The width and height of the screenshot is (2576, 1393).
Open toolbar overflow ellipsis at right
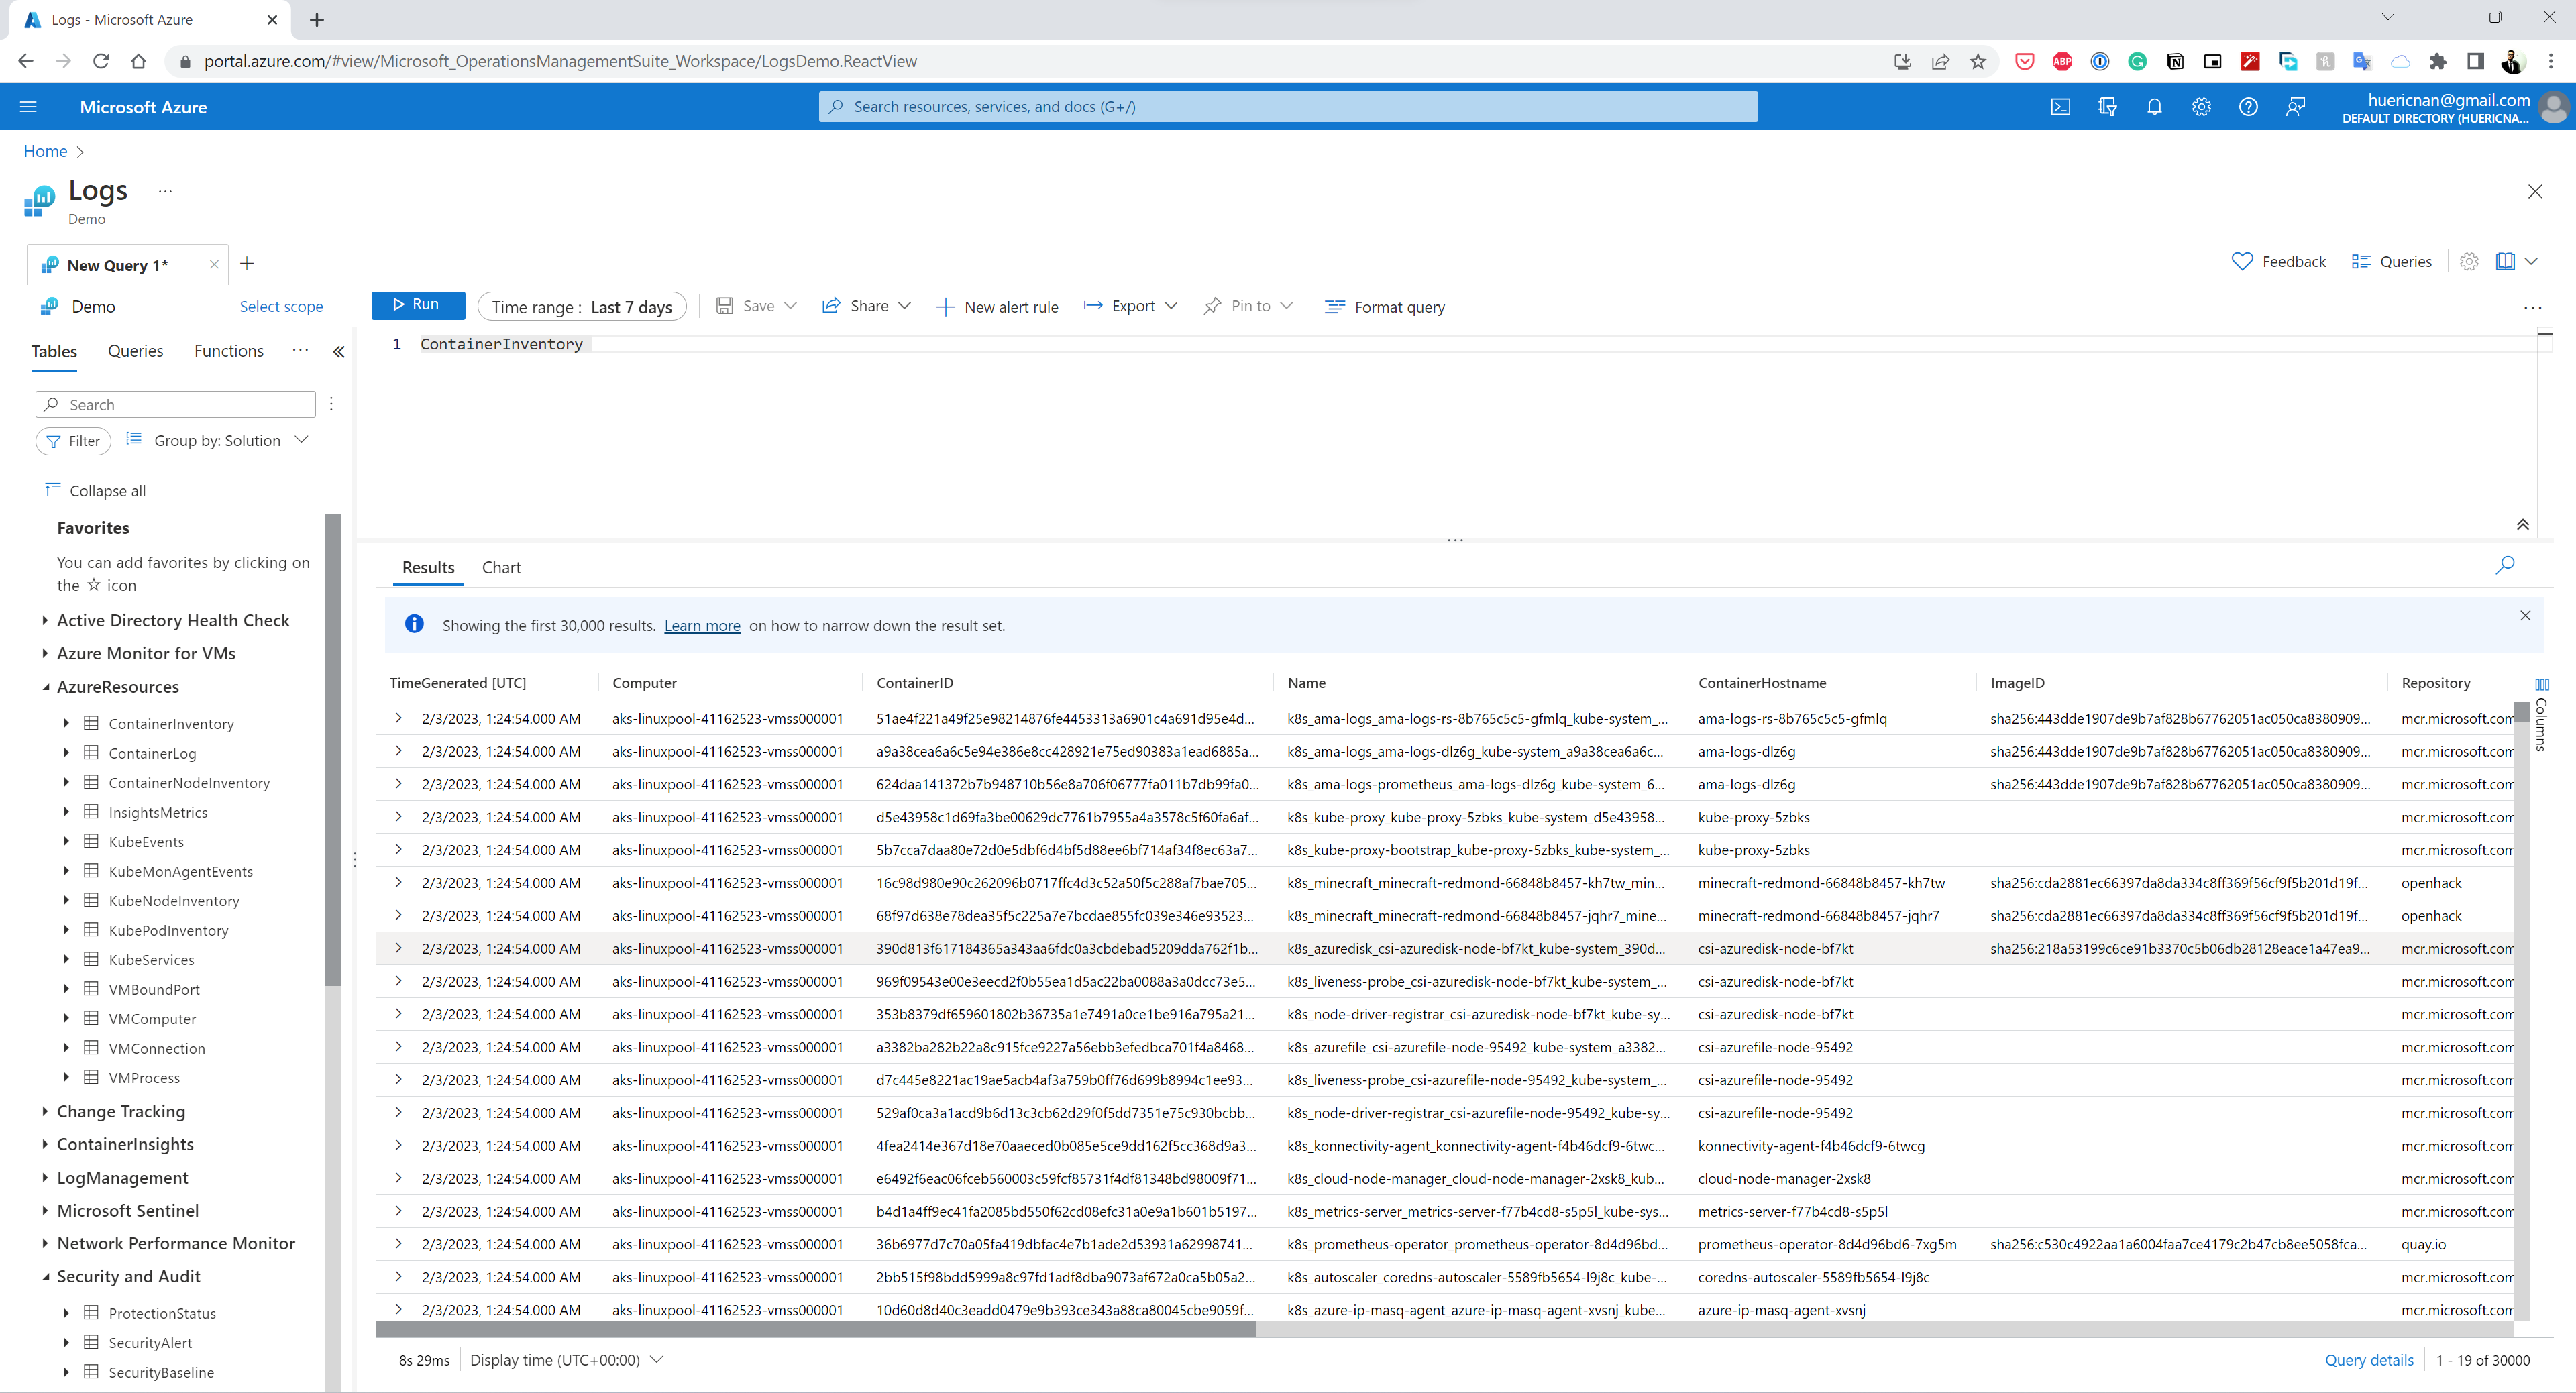tap(2533, 307)
